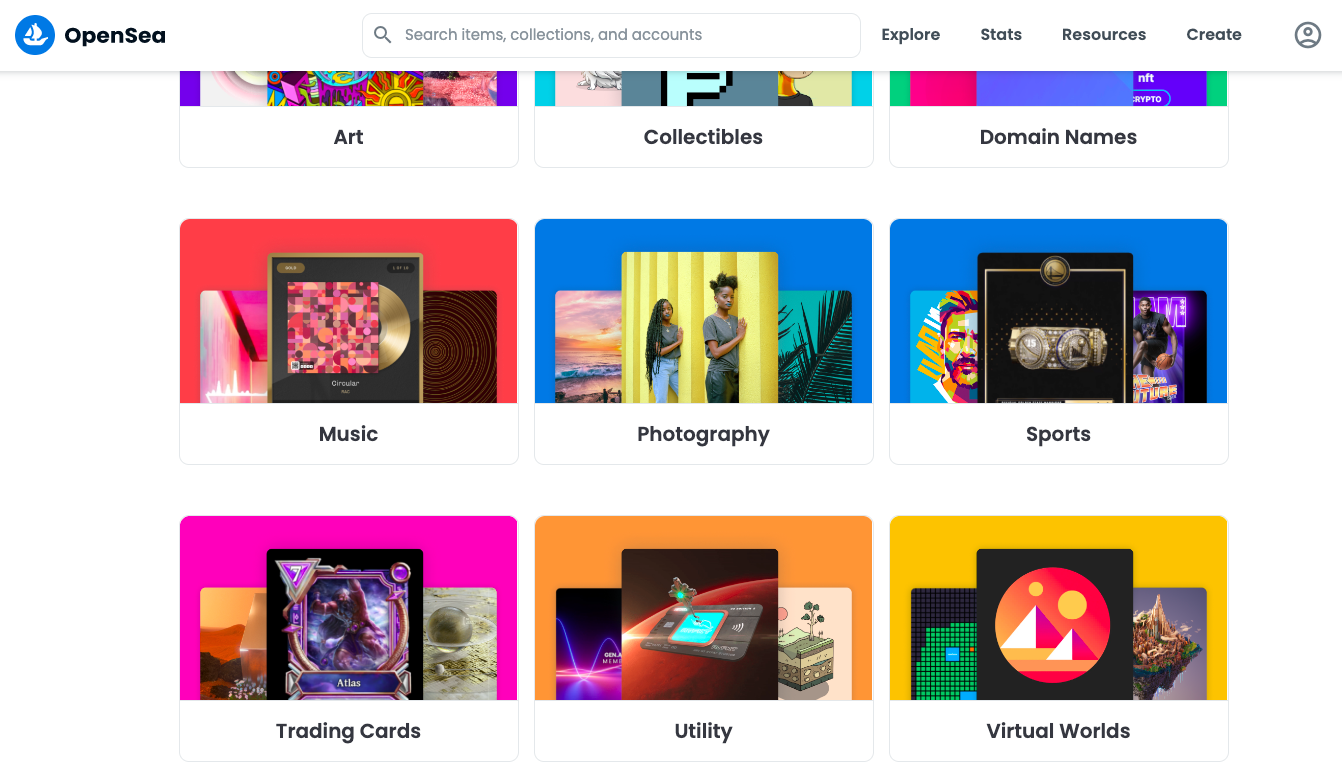Open the Art category card
This screenshot has height=779, width=1342.
point(349,119)
